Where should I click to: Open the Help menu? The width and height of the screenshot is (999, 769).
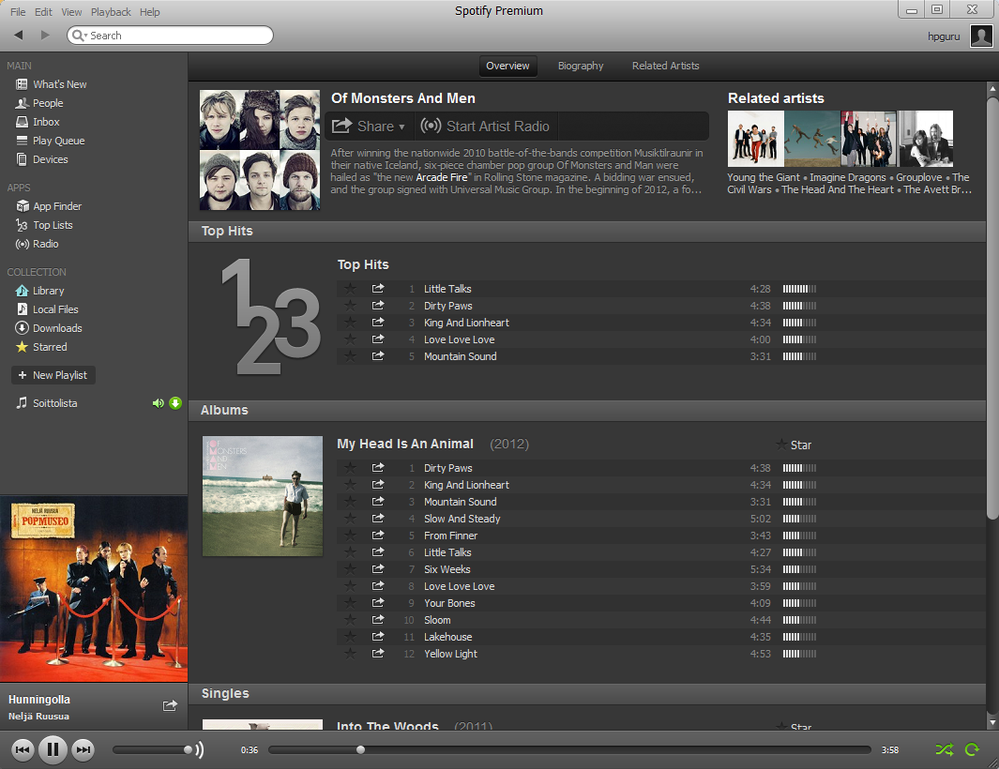point(150,12)
